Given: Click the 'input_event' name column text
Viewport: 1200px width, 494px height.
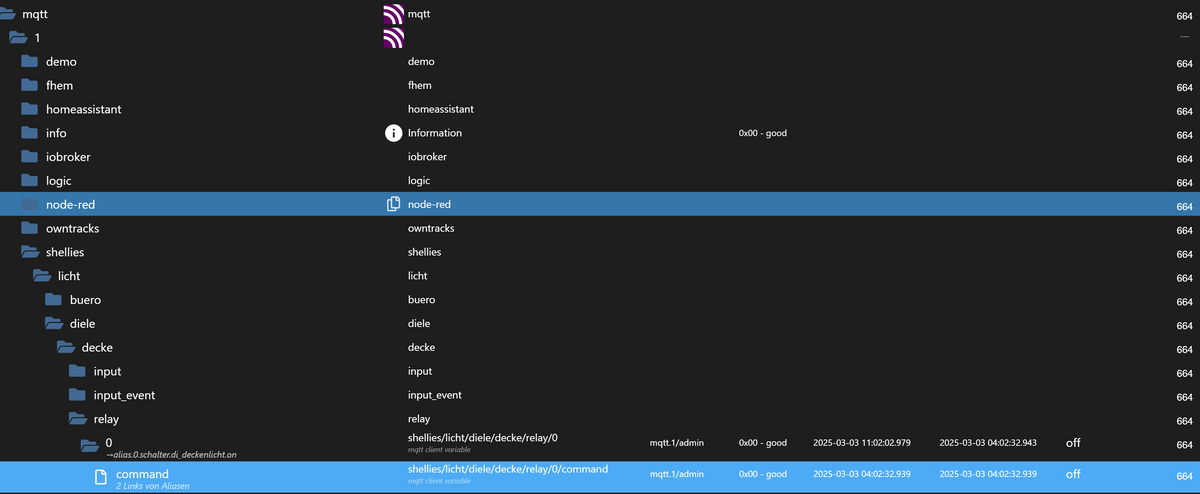Looking at the screenshot, I should tap(435, 395).
